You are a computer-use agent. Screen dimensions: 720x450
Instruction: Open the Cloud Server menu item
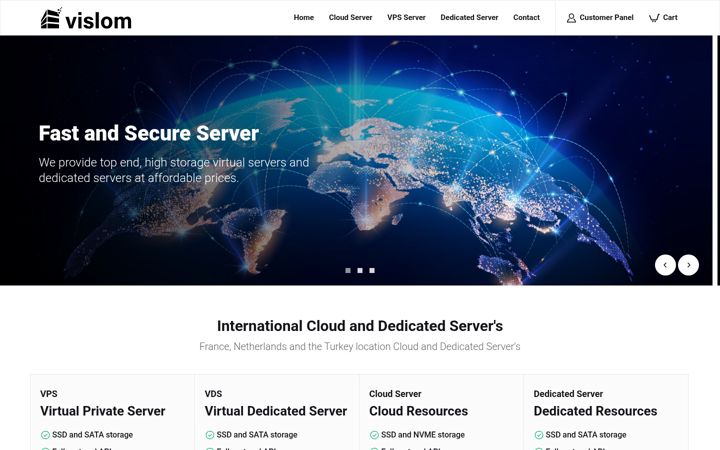(350, 17)
